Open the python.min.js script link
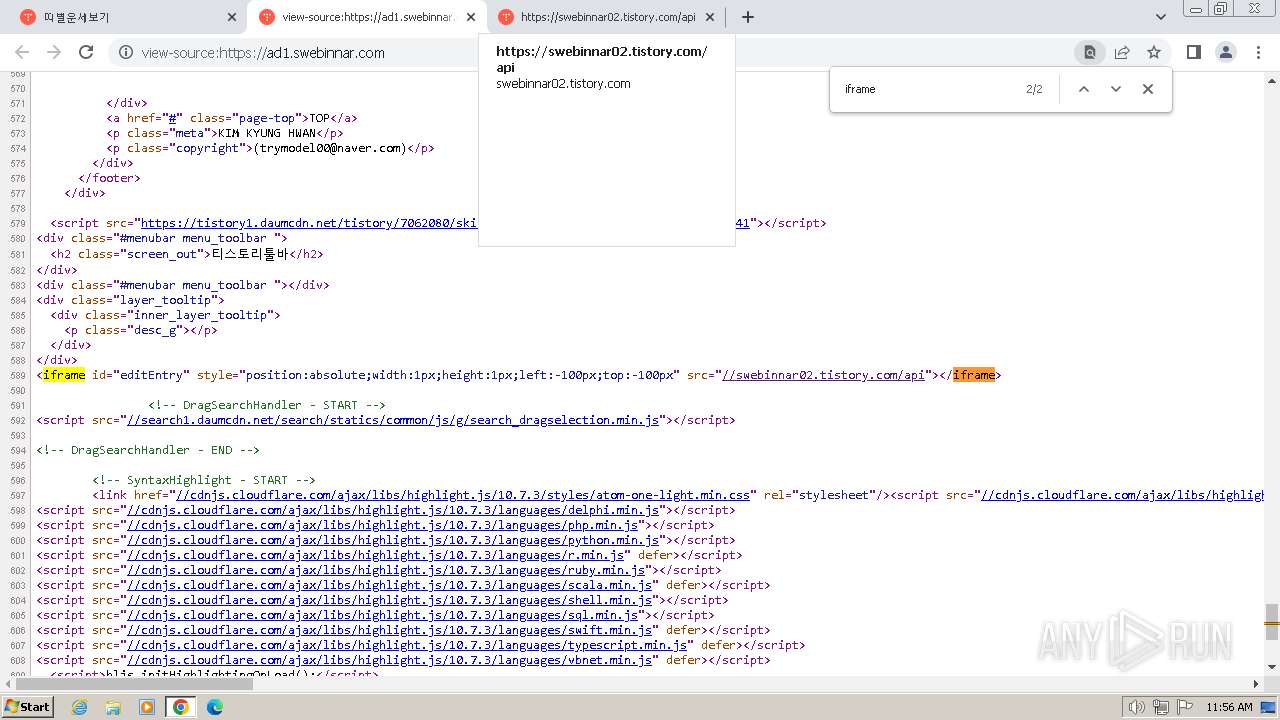The height and width of the screenshot is (720, 1280). coord(392,540)
